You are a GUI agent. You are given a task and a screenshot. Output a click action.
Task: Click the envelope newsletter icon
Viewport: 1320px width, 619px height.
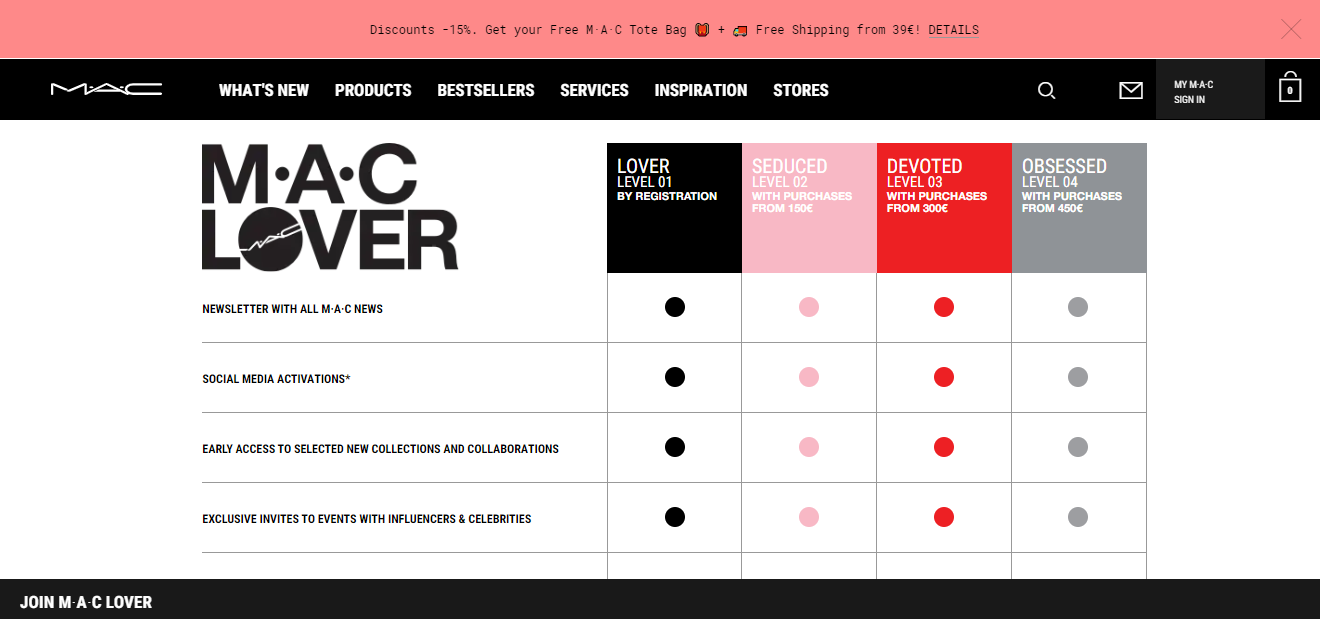[1130, 90]
